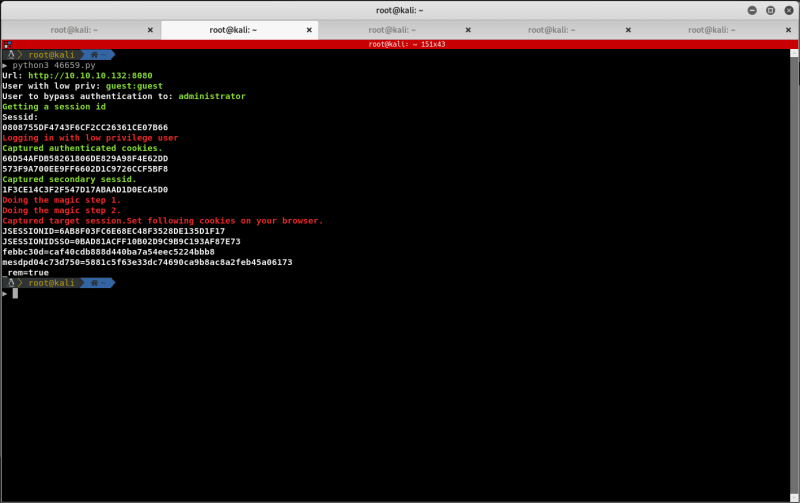Viewport: 800px width, 503px height.
Task: Click the 'python3 46659.py' command line
Action: pyautogui.click(x=54, y=65)
